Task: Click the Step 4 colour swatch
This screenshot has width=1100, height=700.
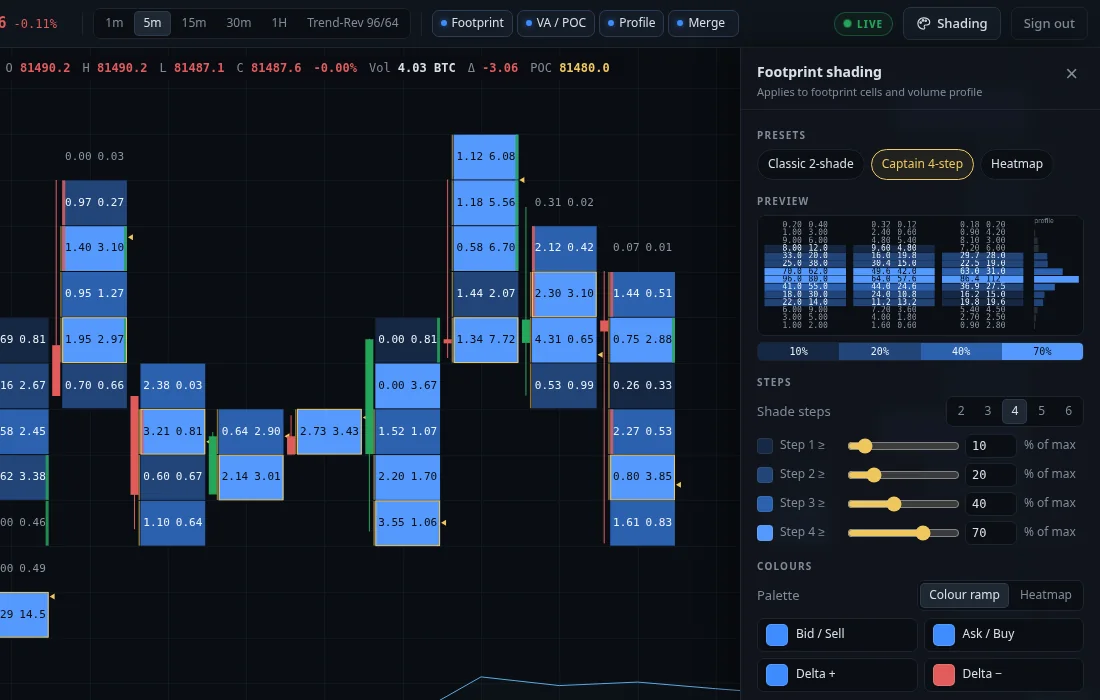Action: (765, 532)
